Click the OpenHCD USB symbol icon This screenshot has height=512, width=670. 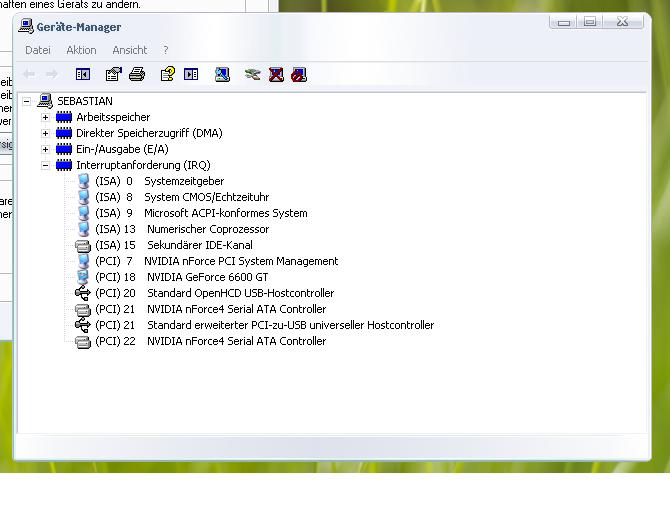[x=83, y=293]
